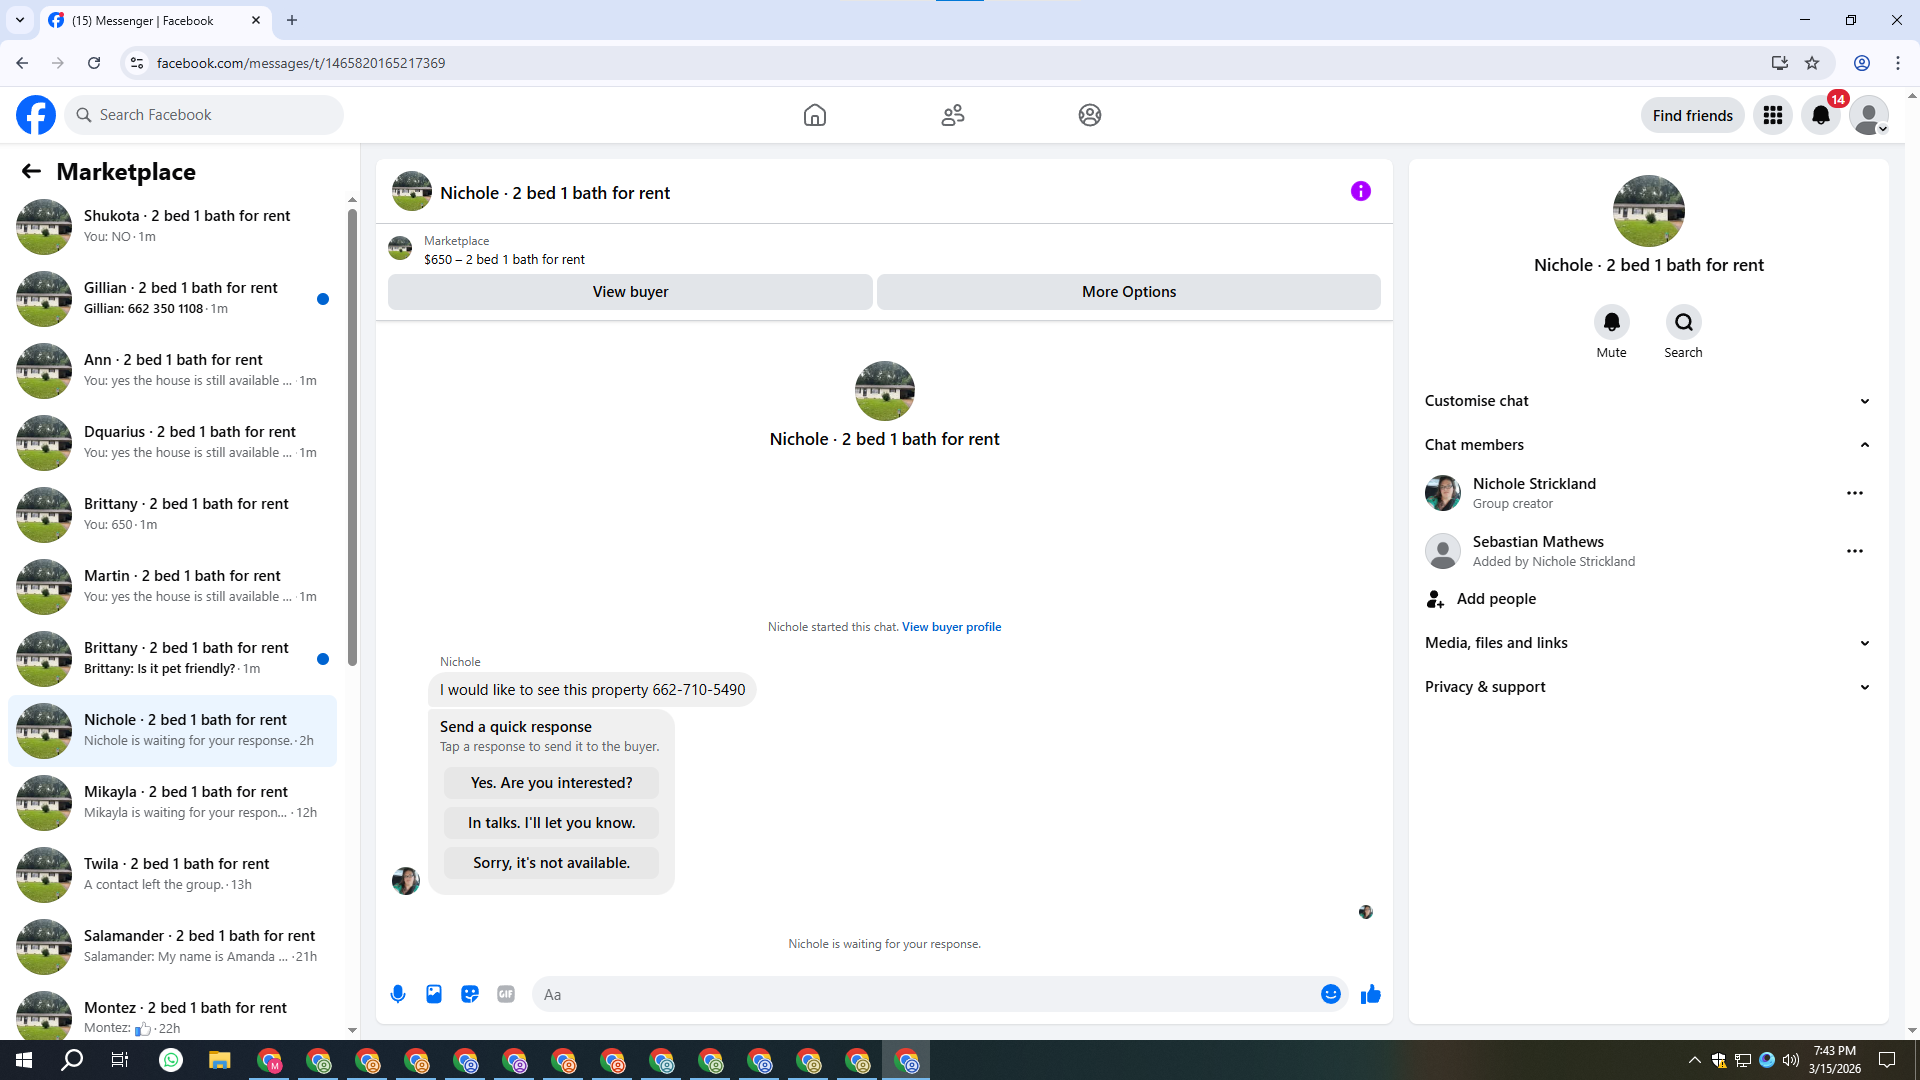Record a voice clip with microphone icon
1920x1080 pixels.
(x=398, y=994)
